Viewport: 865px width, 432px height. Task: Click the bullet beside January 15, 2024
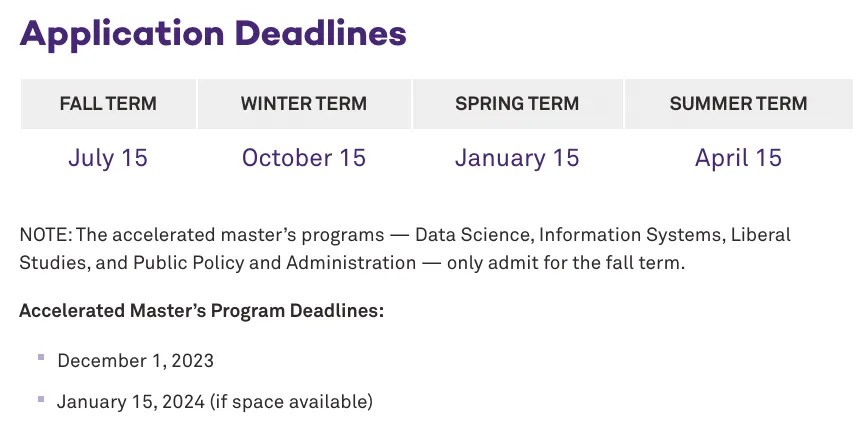[x=41, y=399]
